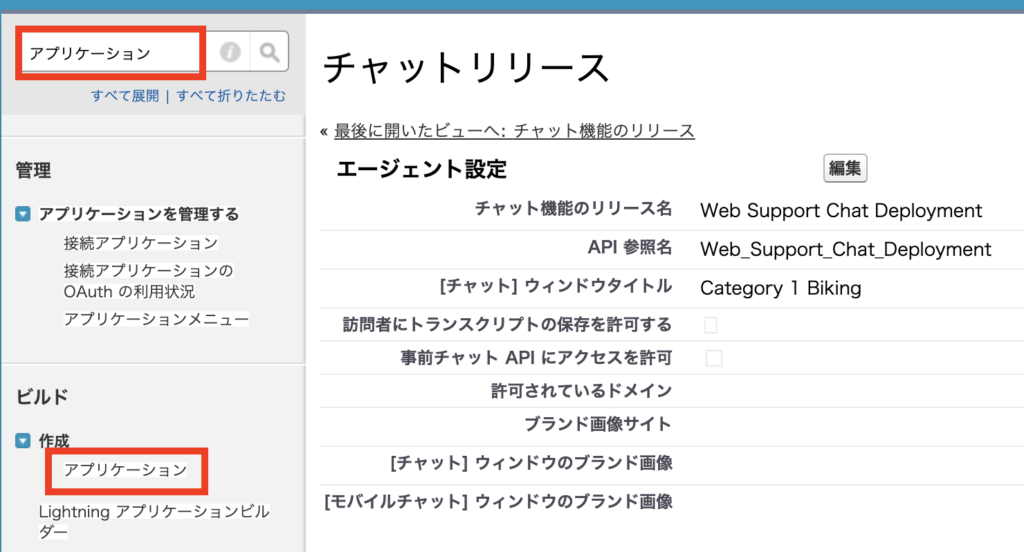Viewport: 1024px width, 552px height.
Task: Click the アプリケーションを管理する label
Action: [x=138, y=214]
